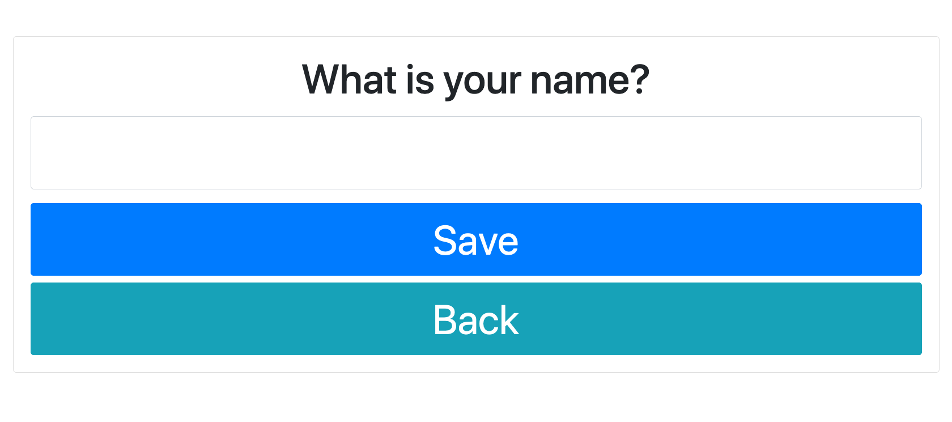Click the name text input field
The height and width of the screenshot is (422, 952).
tap(475, 153)
